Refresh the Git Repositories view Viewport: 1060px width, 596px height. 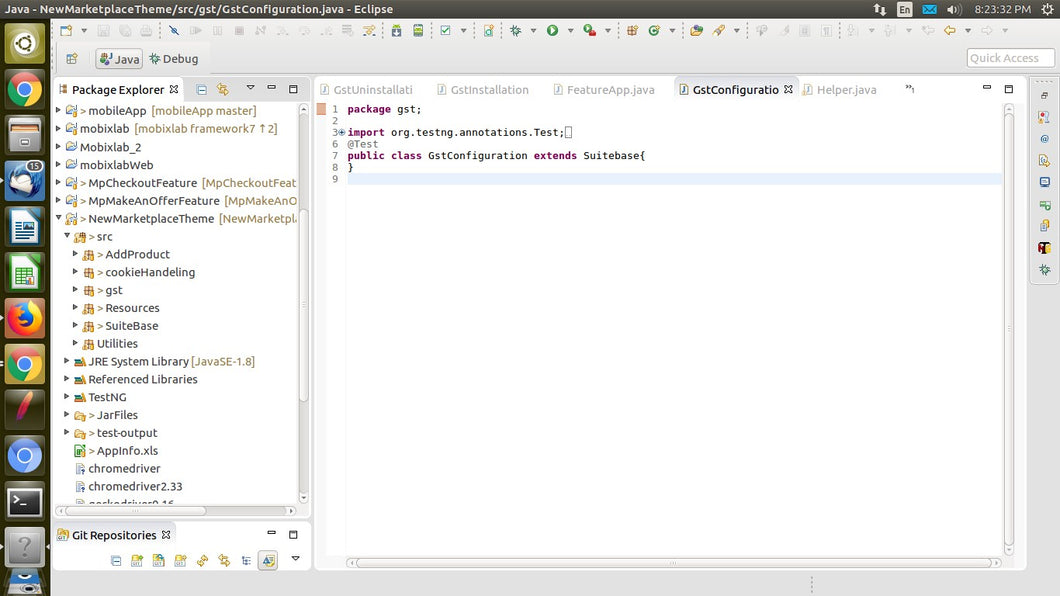[203, 561]
